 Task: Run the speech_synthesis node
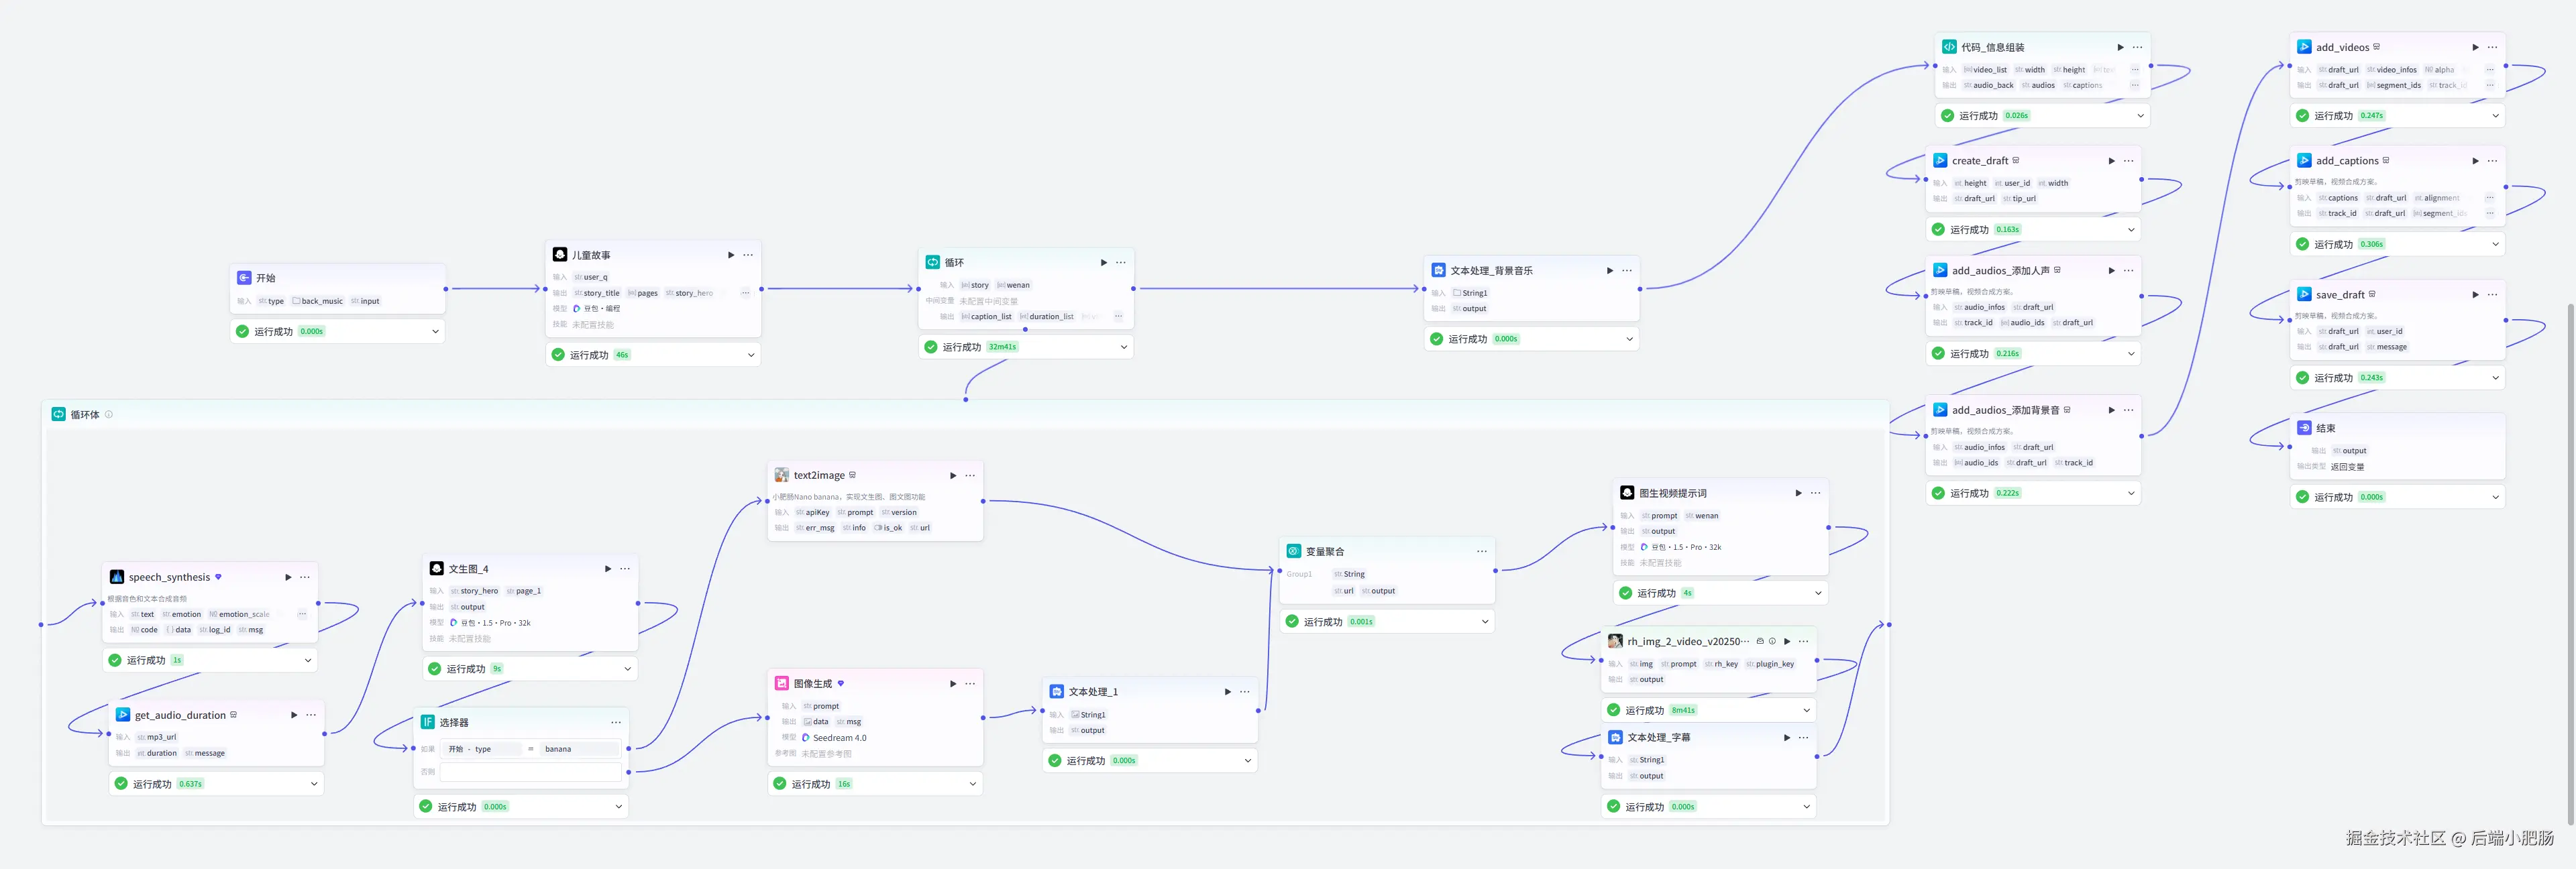coord(288,577)
